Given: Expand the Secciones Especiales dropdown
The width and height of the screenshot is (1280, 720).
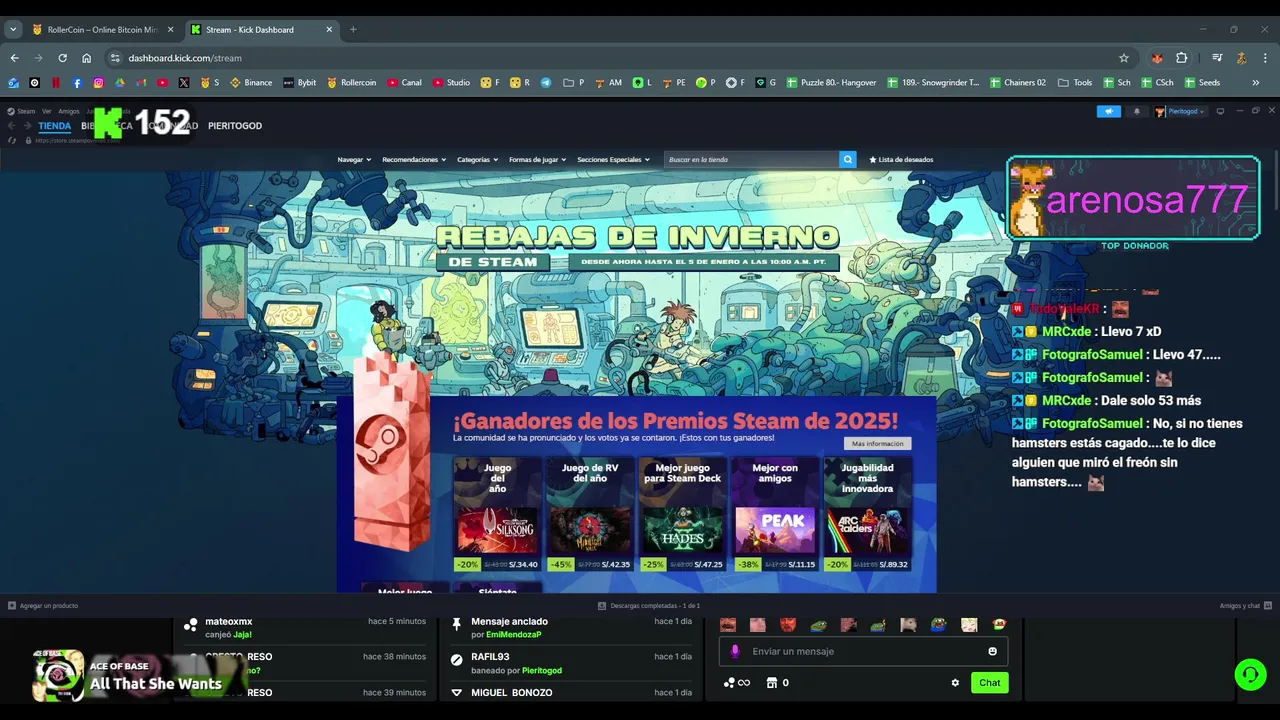Looking at the screenshot, I should tap(614, 159).
